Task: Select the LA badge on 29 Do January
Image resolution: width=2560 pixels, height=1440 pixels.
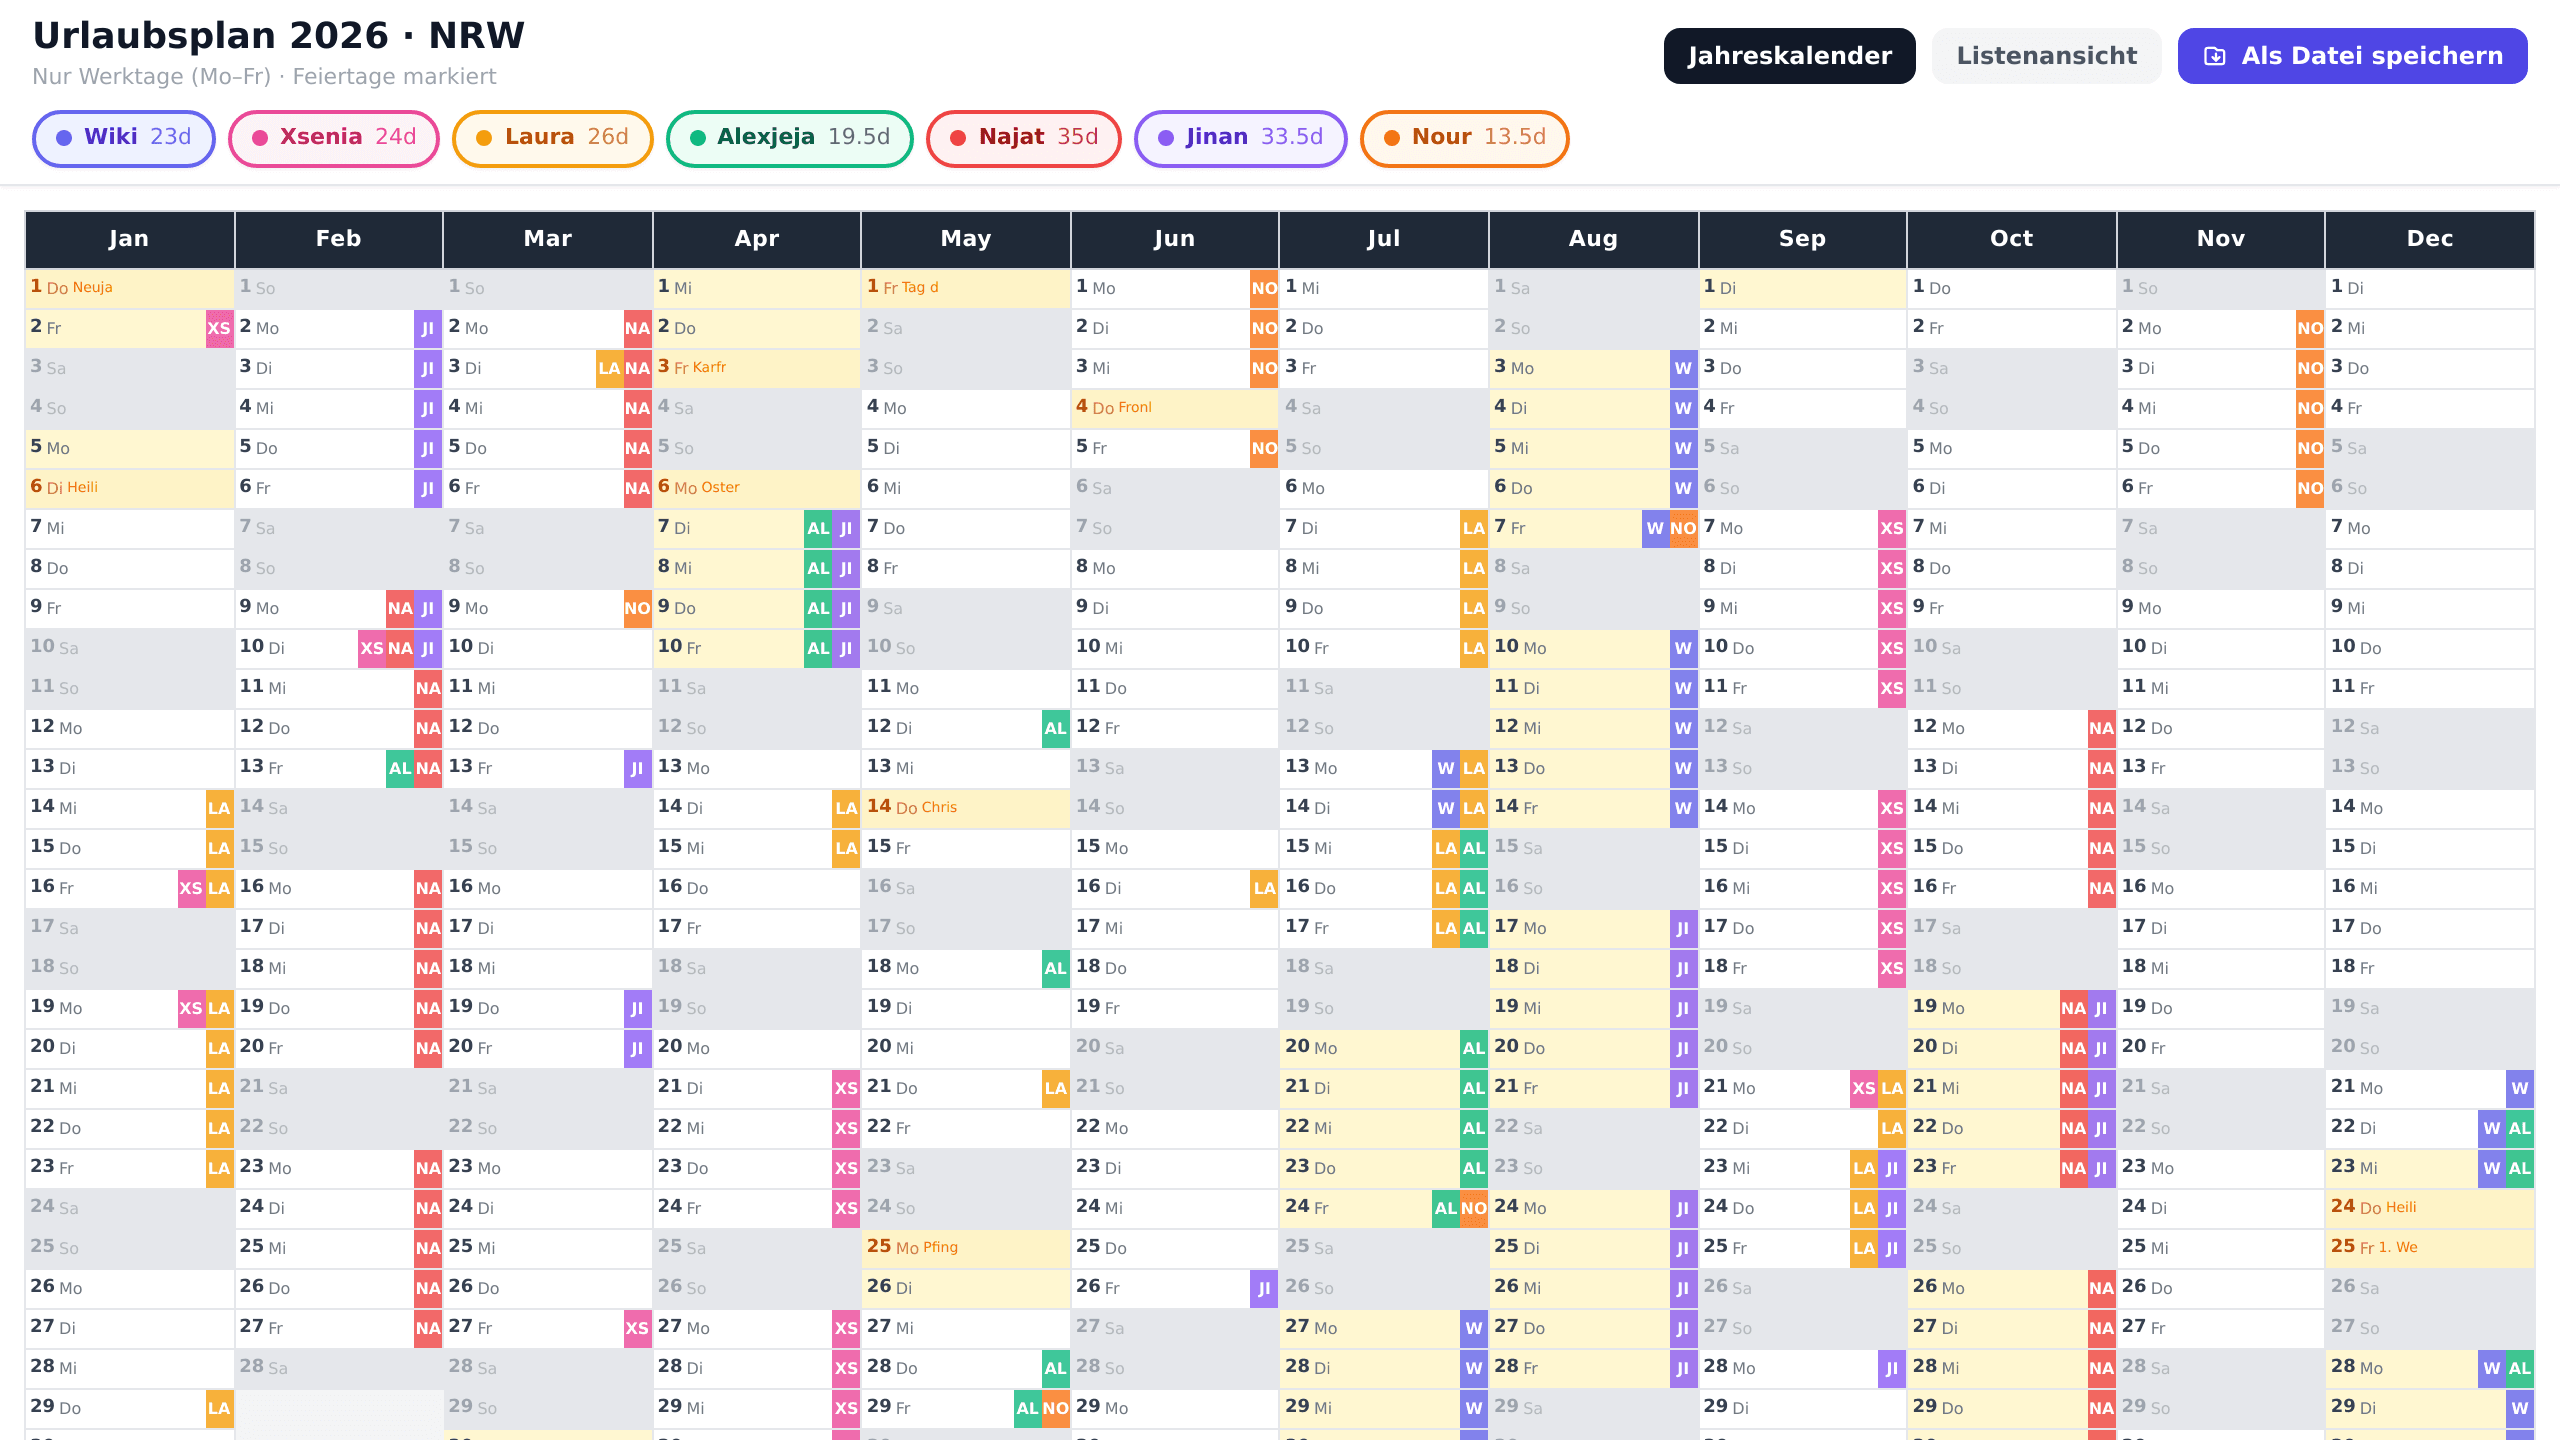Action: [x=219, y=1408]
